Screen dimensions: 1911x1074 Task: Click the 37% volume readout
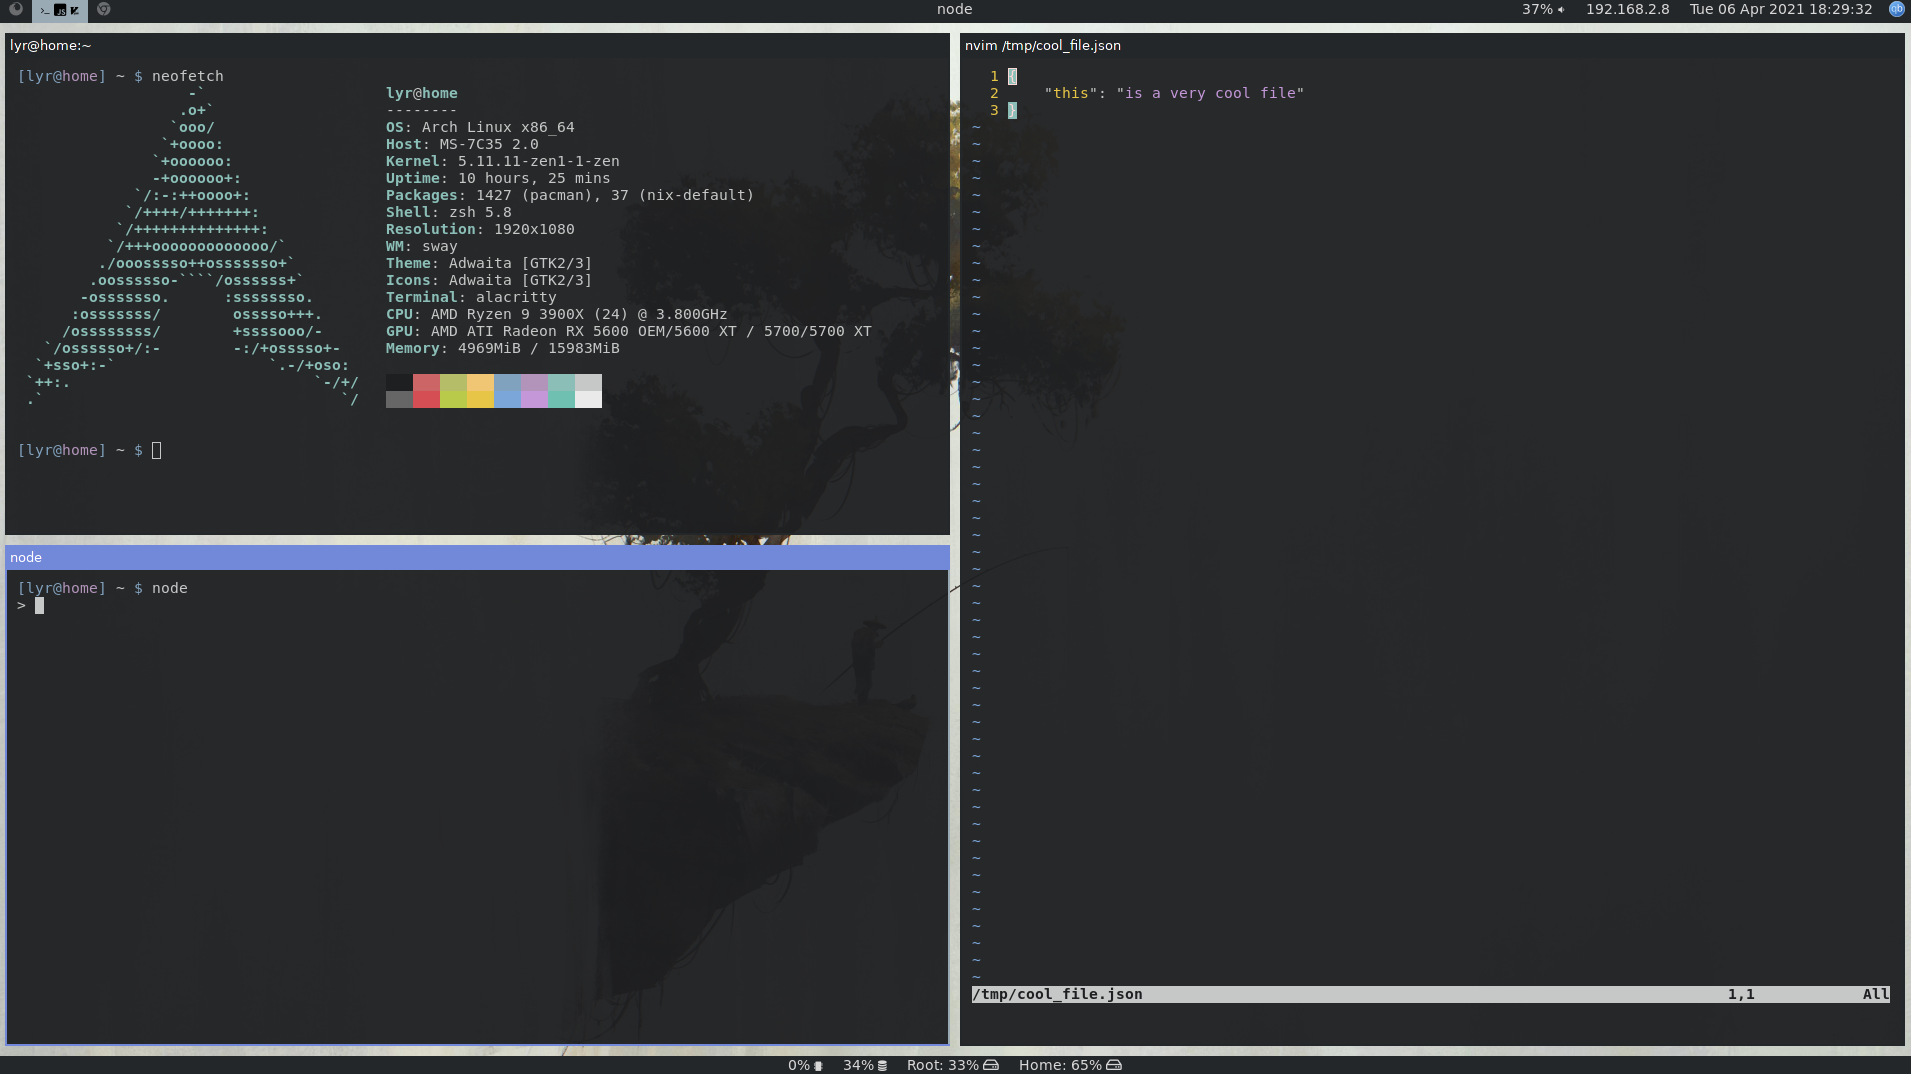[x=1537, y=9]
